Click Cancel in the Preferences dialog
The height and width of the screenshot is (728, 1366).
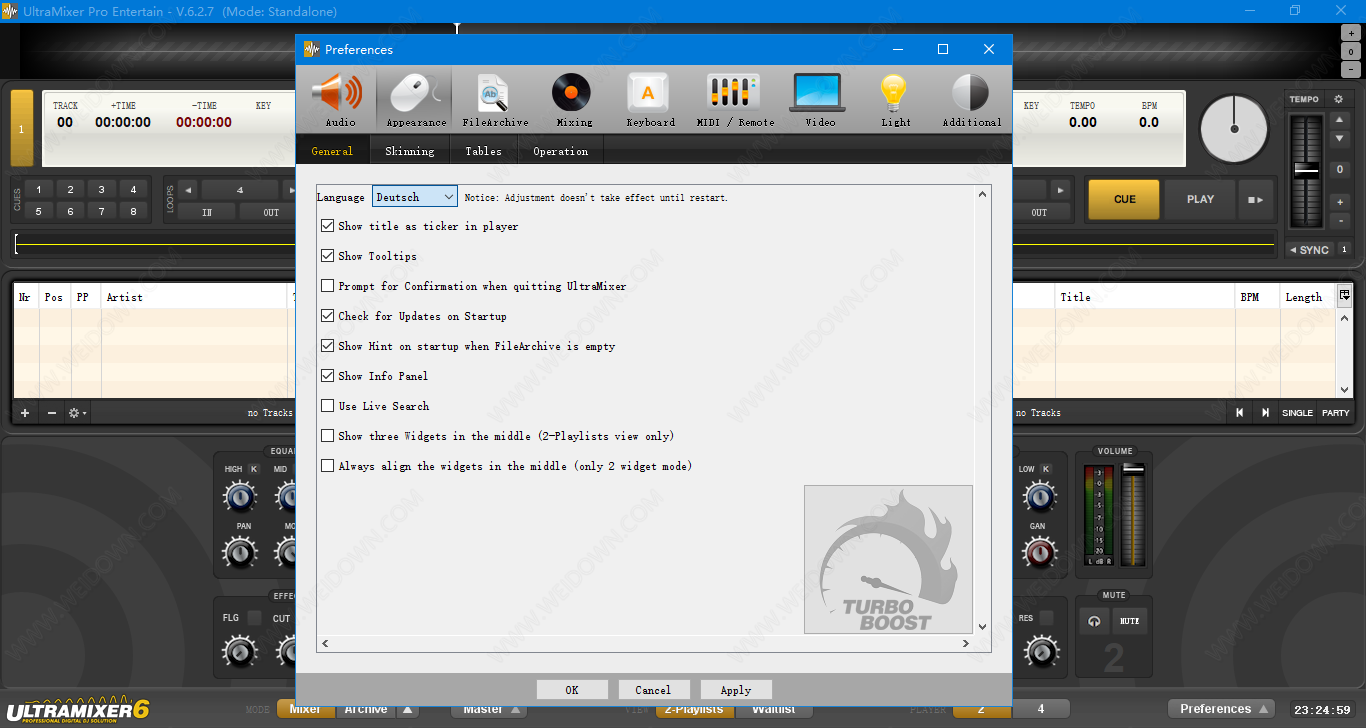[x=653, y=690]
